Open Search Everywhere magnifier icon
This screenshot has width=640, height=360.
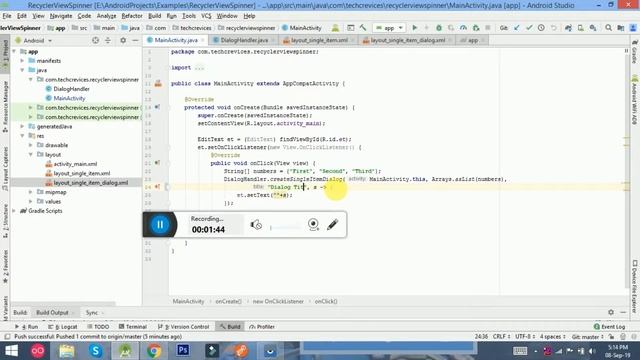tap(608, 28)
